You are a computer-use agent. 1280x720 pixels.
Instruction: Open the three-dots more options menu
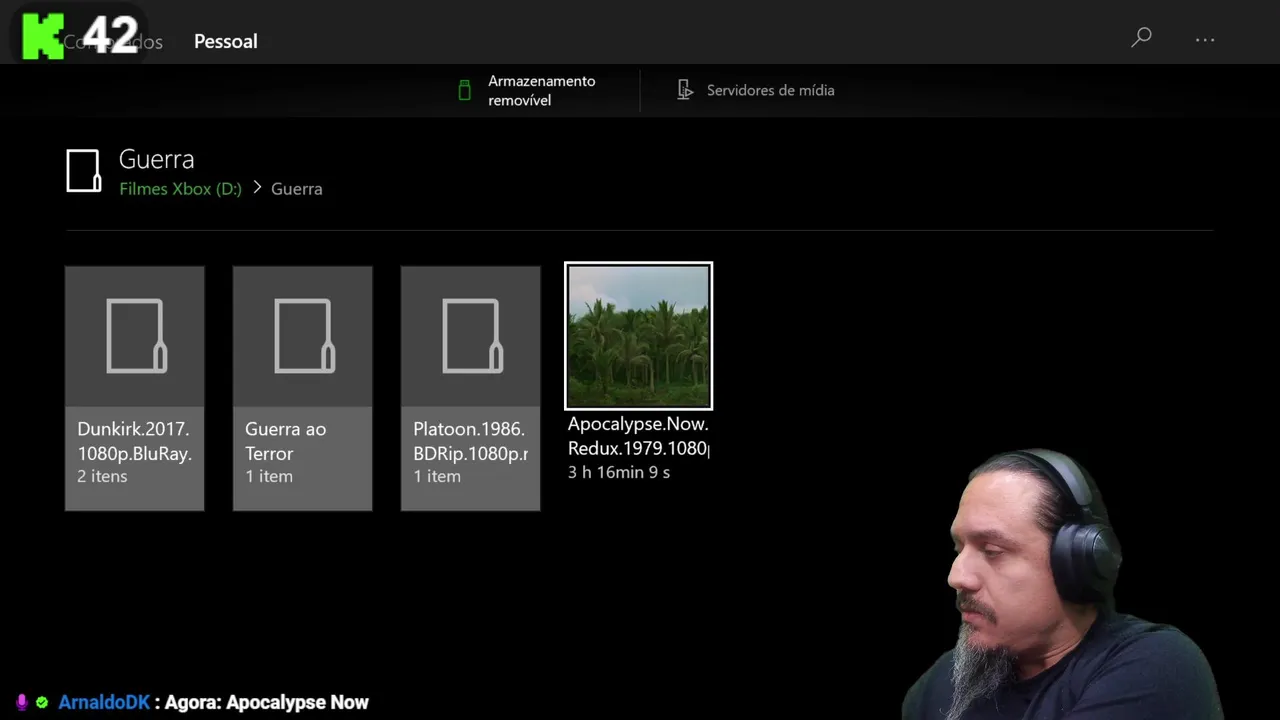[x=1205, y=40]
